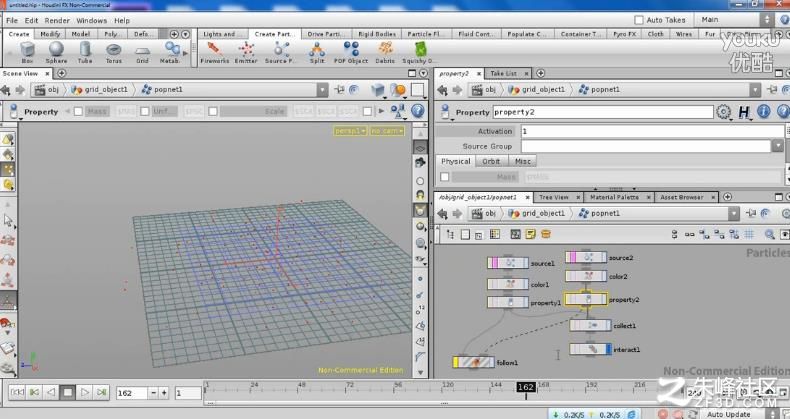
Task: Go back in Scene View path
Action: 6,90
